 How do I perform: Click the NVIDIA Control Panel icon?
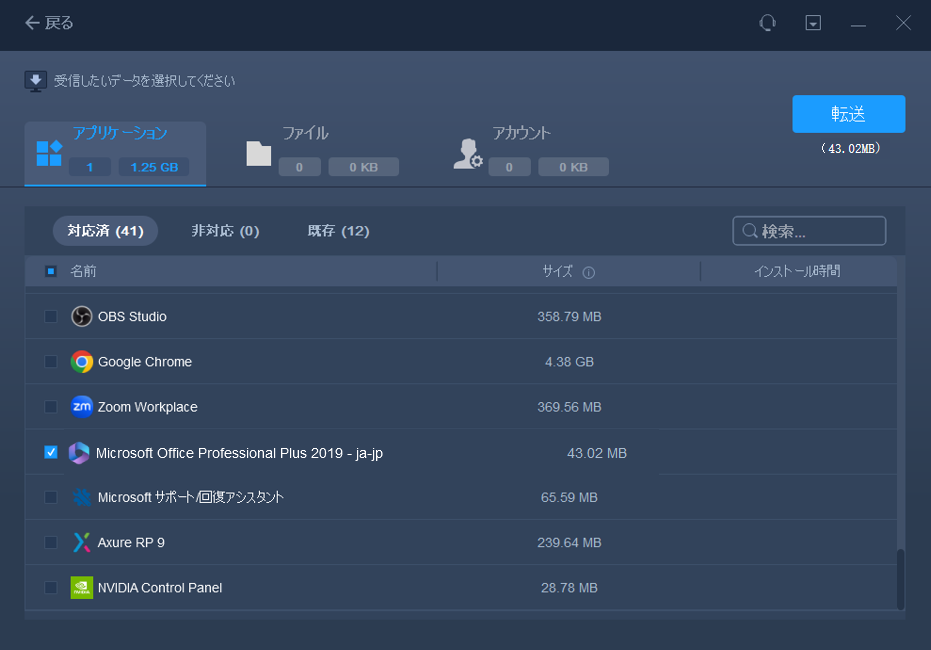[x=81, y=588]
